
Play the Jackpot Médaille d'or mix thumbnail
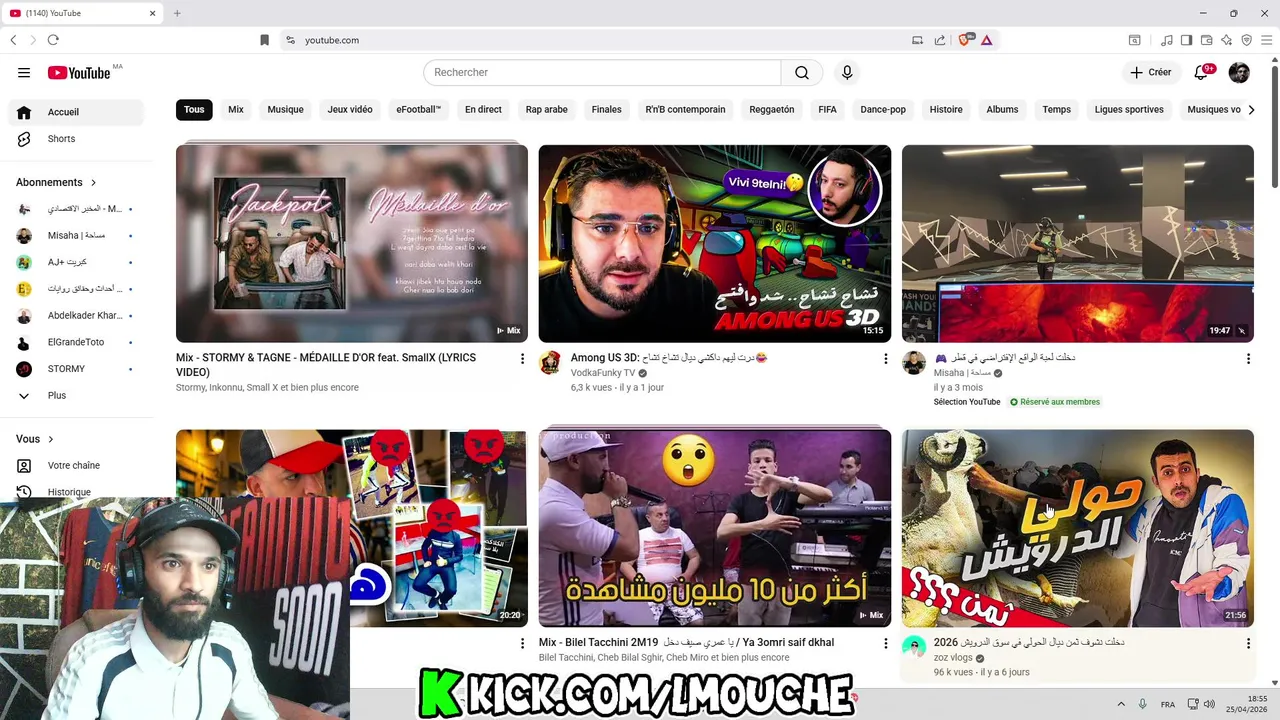(x=352, y=244)
